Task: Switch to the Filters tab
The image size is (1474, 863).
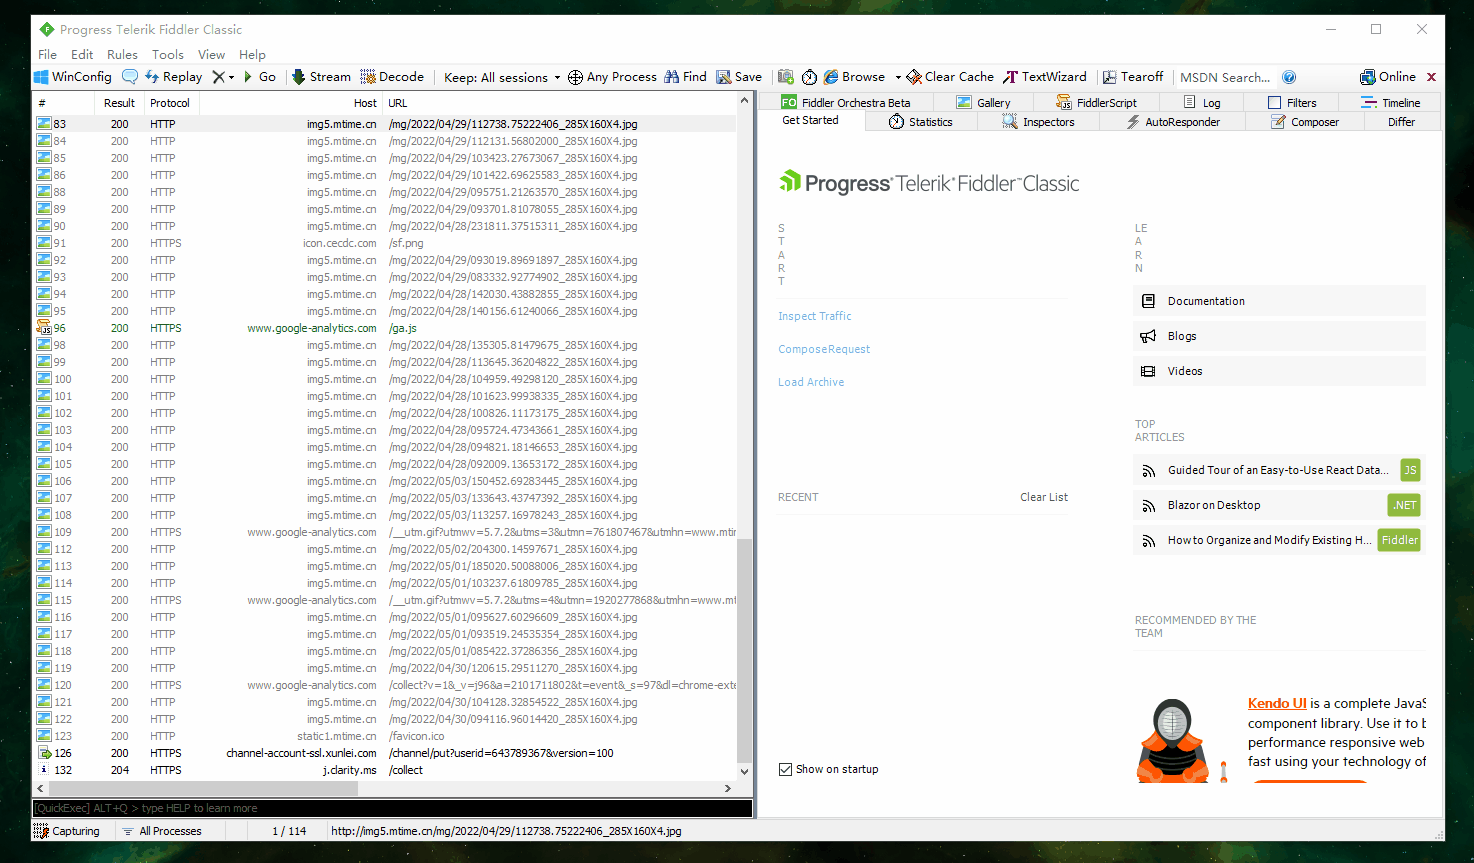Action: pos(1292,102)
